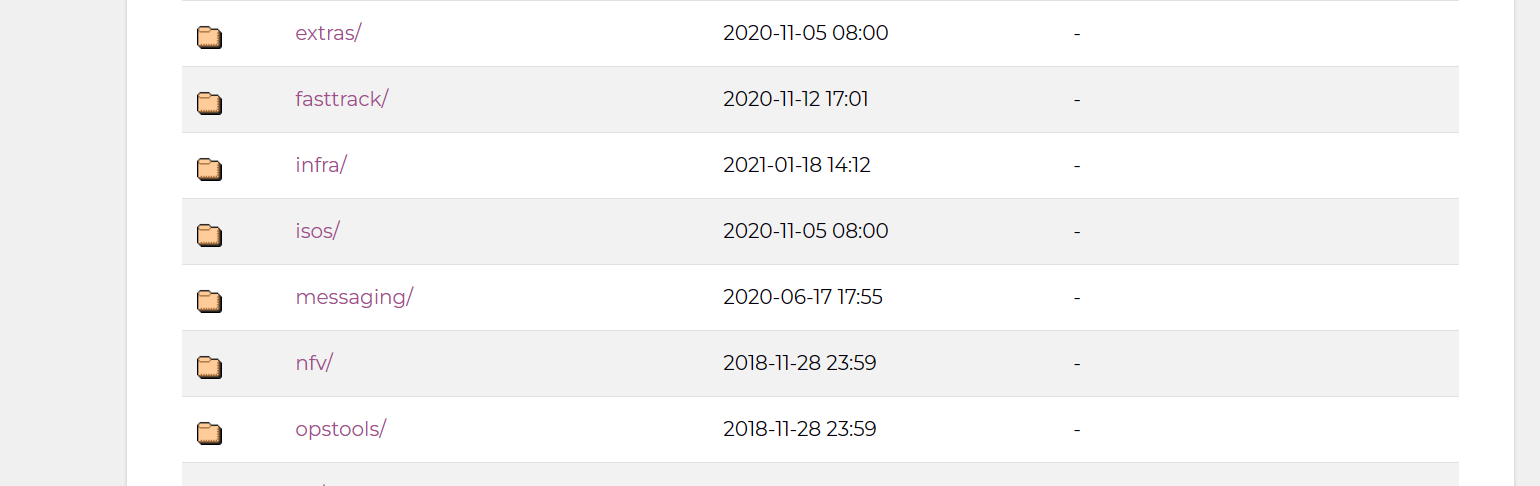Click the 2020-11-12 17:01 date cell

click(796, 99)
